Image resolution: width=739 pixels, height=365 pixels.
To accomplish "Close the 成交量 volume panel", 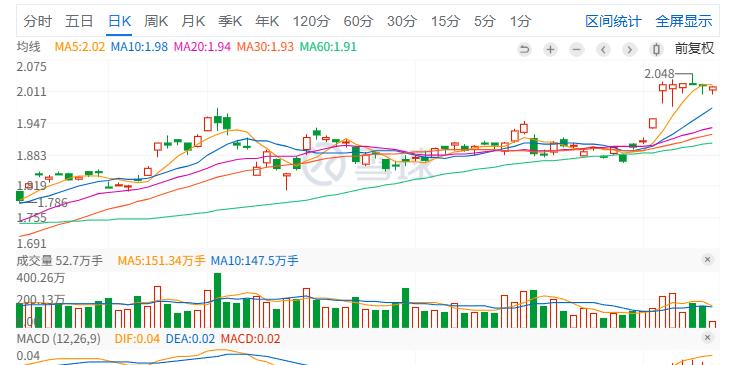I will (707, 259).
